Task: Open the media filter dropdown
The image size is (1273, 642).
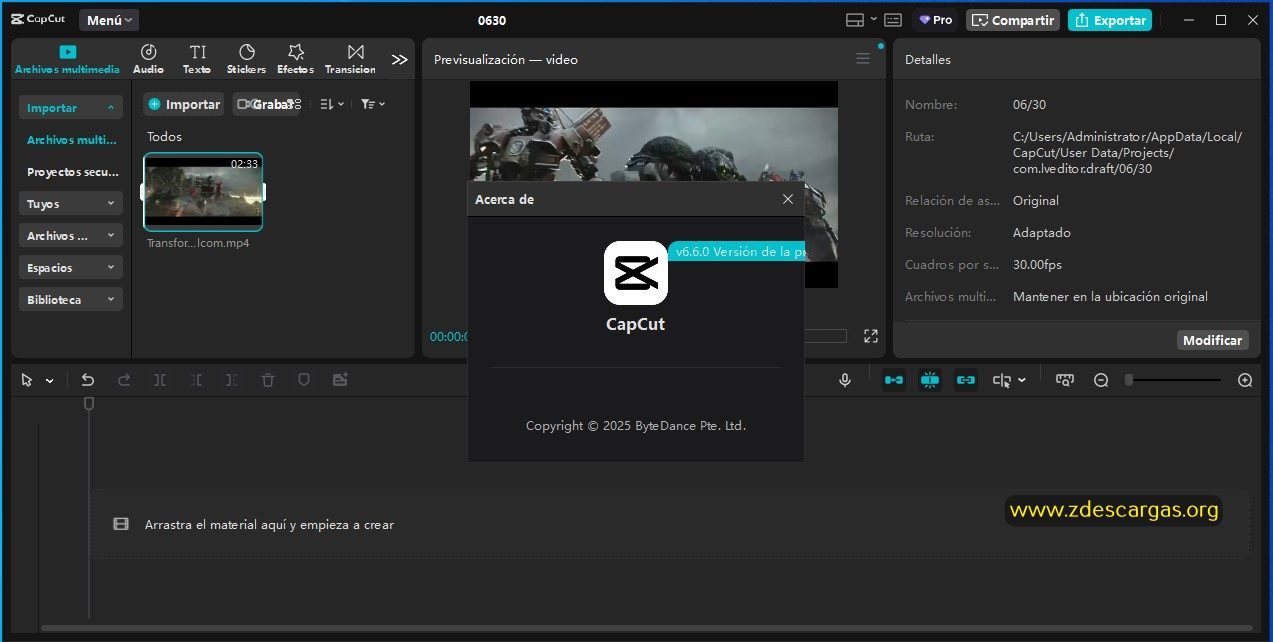Action: pyautogui.click(x=373, y=104)
